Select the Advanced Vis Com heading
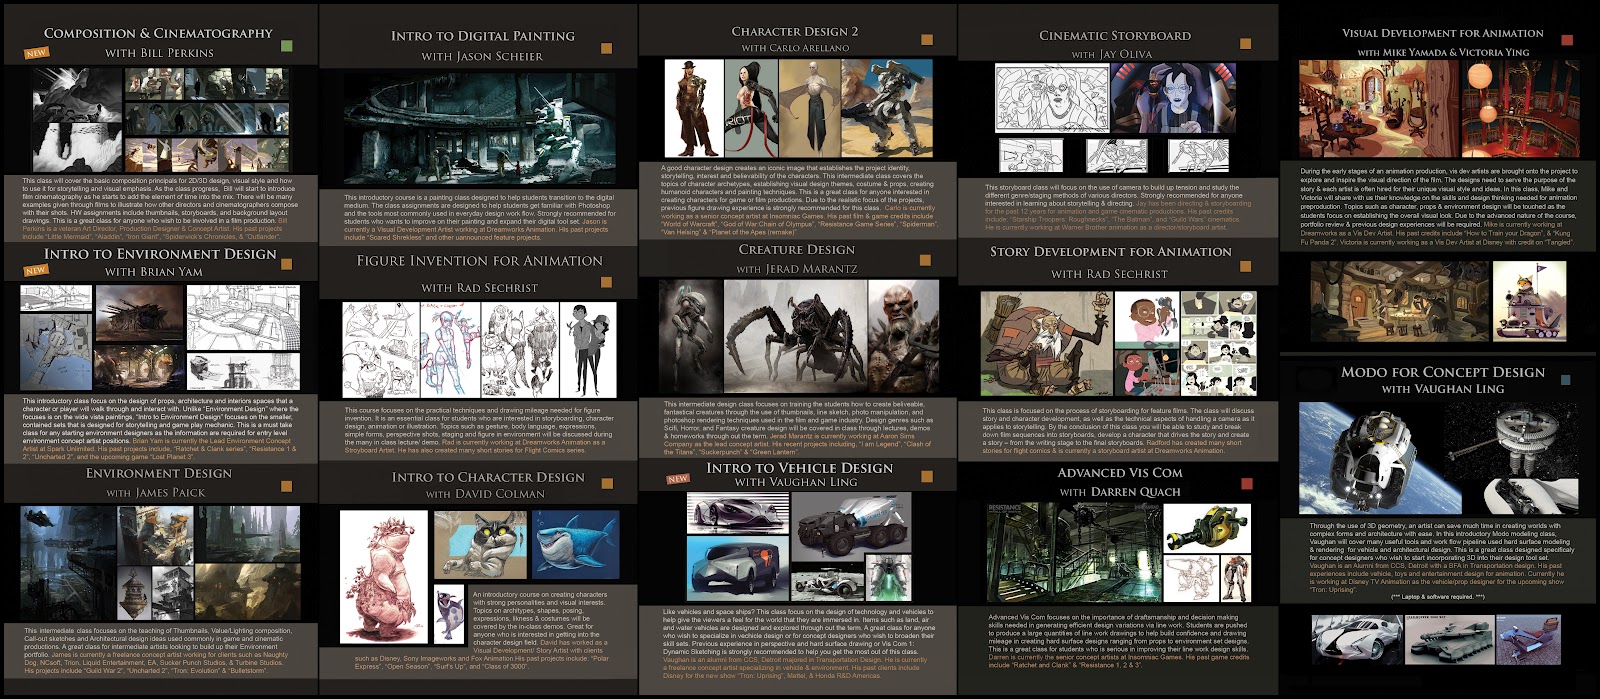This screenshot has height=699, width=1600. point(1120,473)
